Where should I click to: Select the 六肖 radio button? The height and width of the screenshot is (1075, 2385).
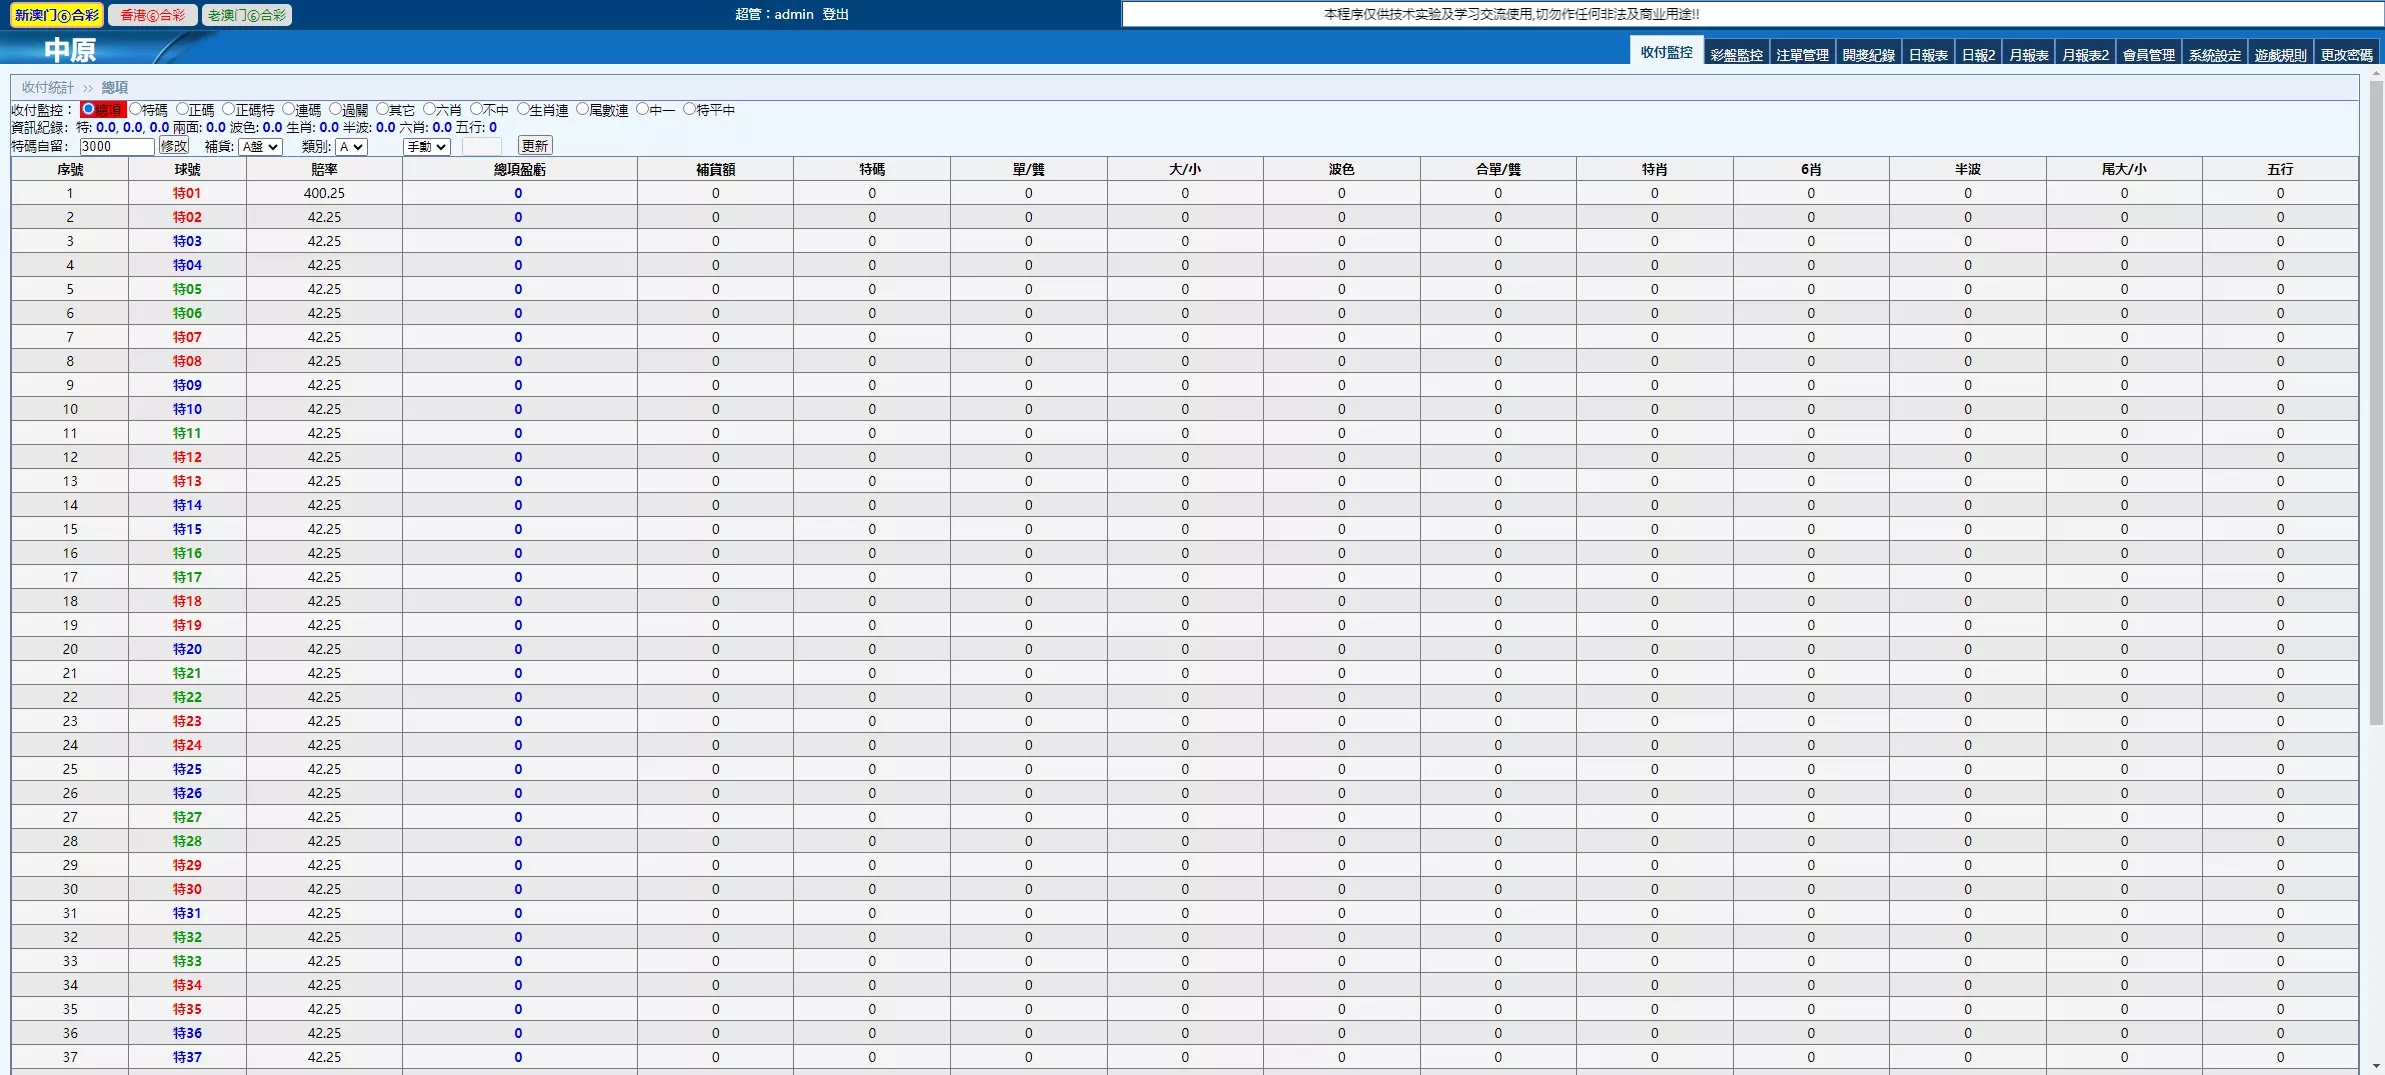tap(429, 110)
